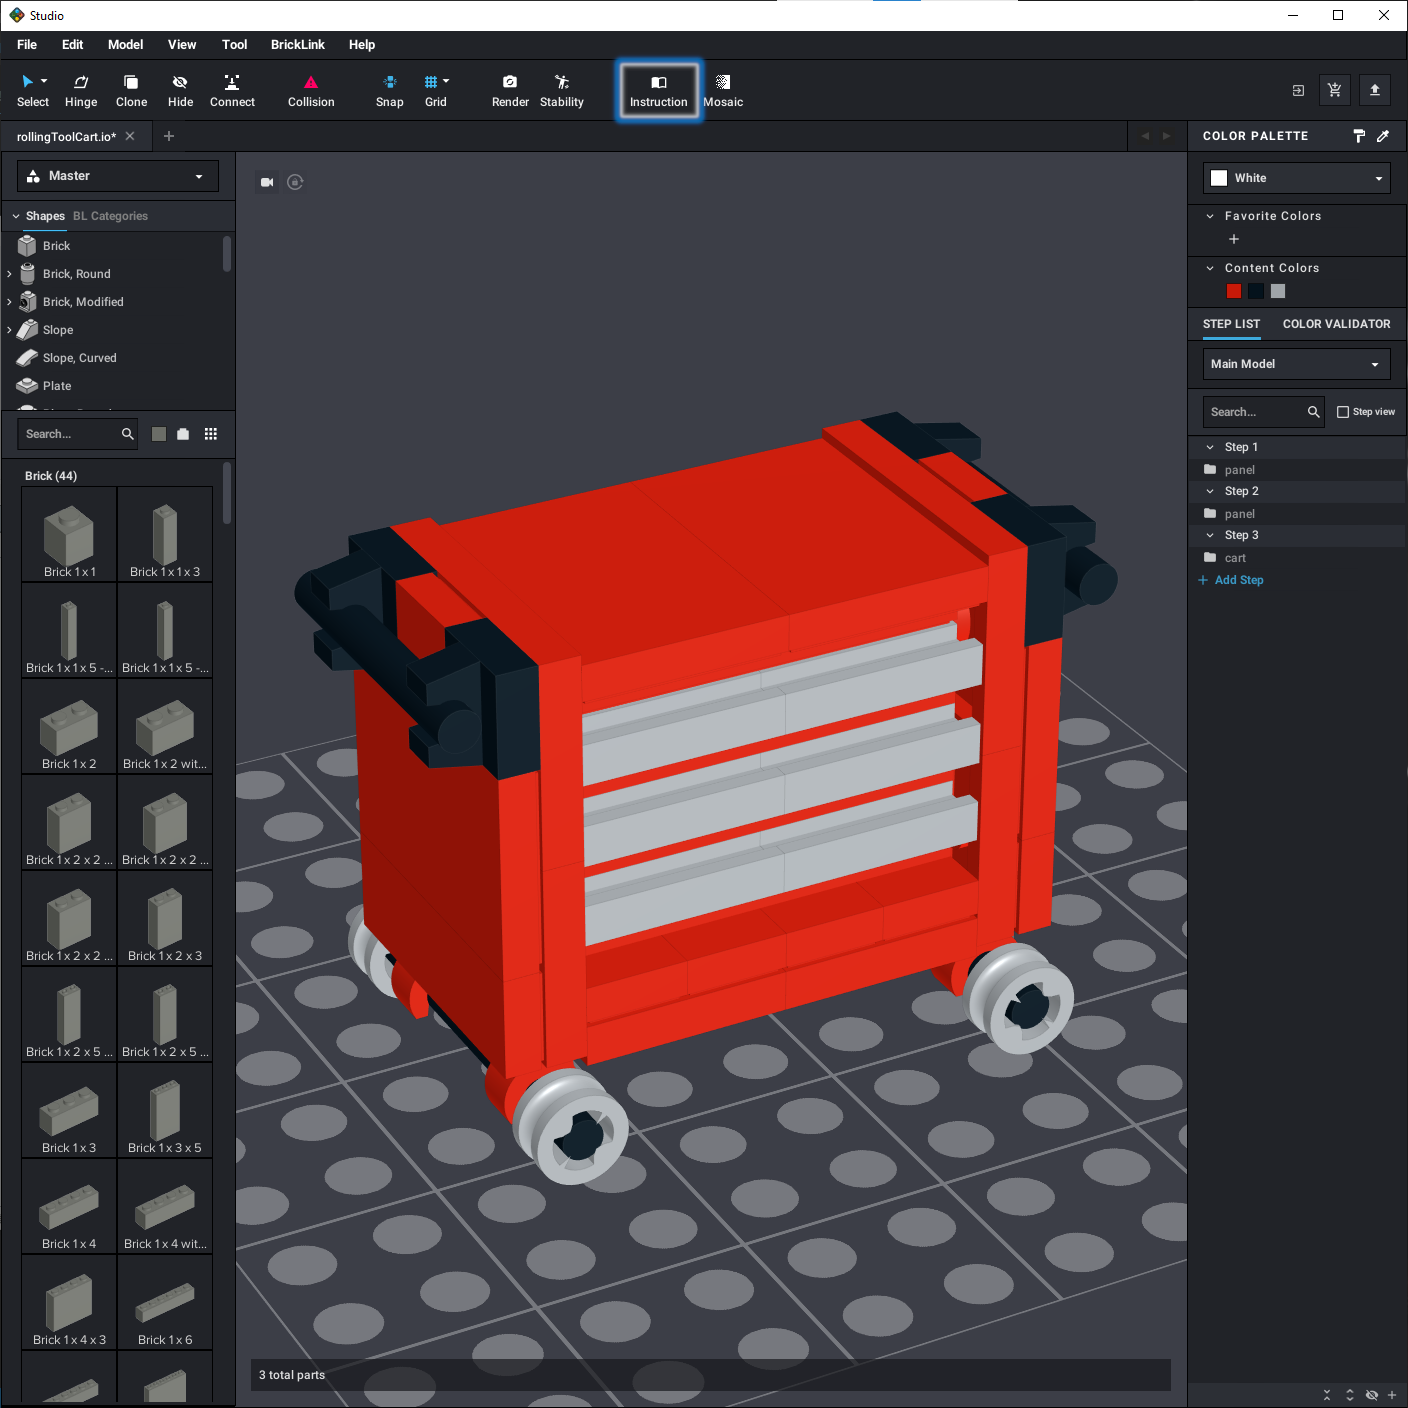The image size is (1408, 1408).
Task: Open the Help menu
Action: tap(362, 45)
